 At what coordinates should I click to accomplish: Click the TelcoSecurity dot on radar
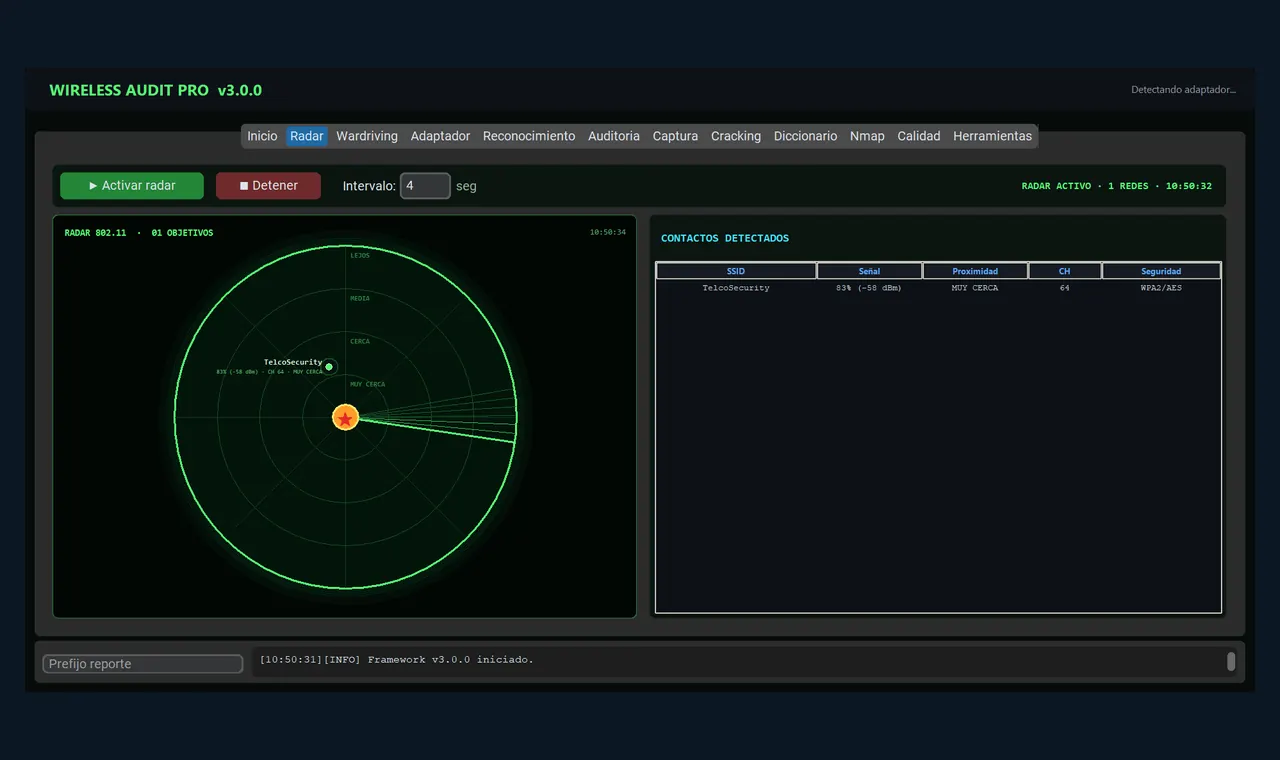tap(329, 367)
